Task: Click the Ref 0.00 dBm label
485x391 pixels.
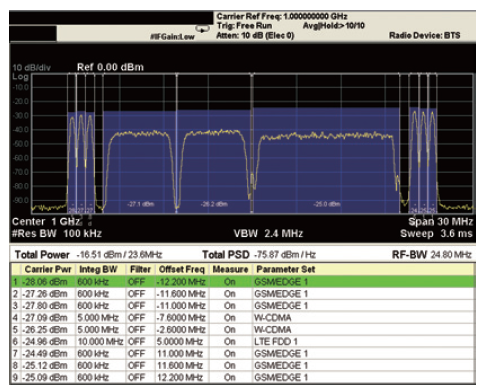Action: pyautogui.click(x=110, y=67)
